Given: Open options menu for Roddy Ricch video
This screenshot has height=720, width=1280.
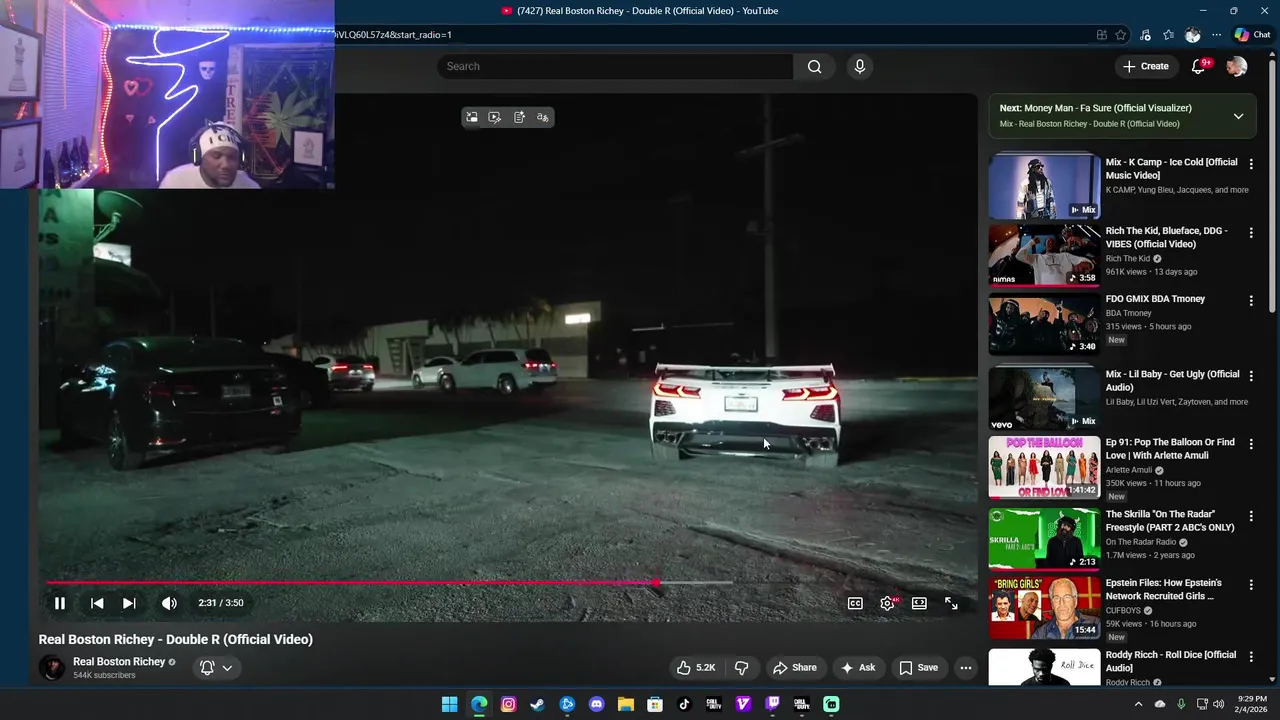Looking at the screenshot, I should (x=1251, y=656).
